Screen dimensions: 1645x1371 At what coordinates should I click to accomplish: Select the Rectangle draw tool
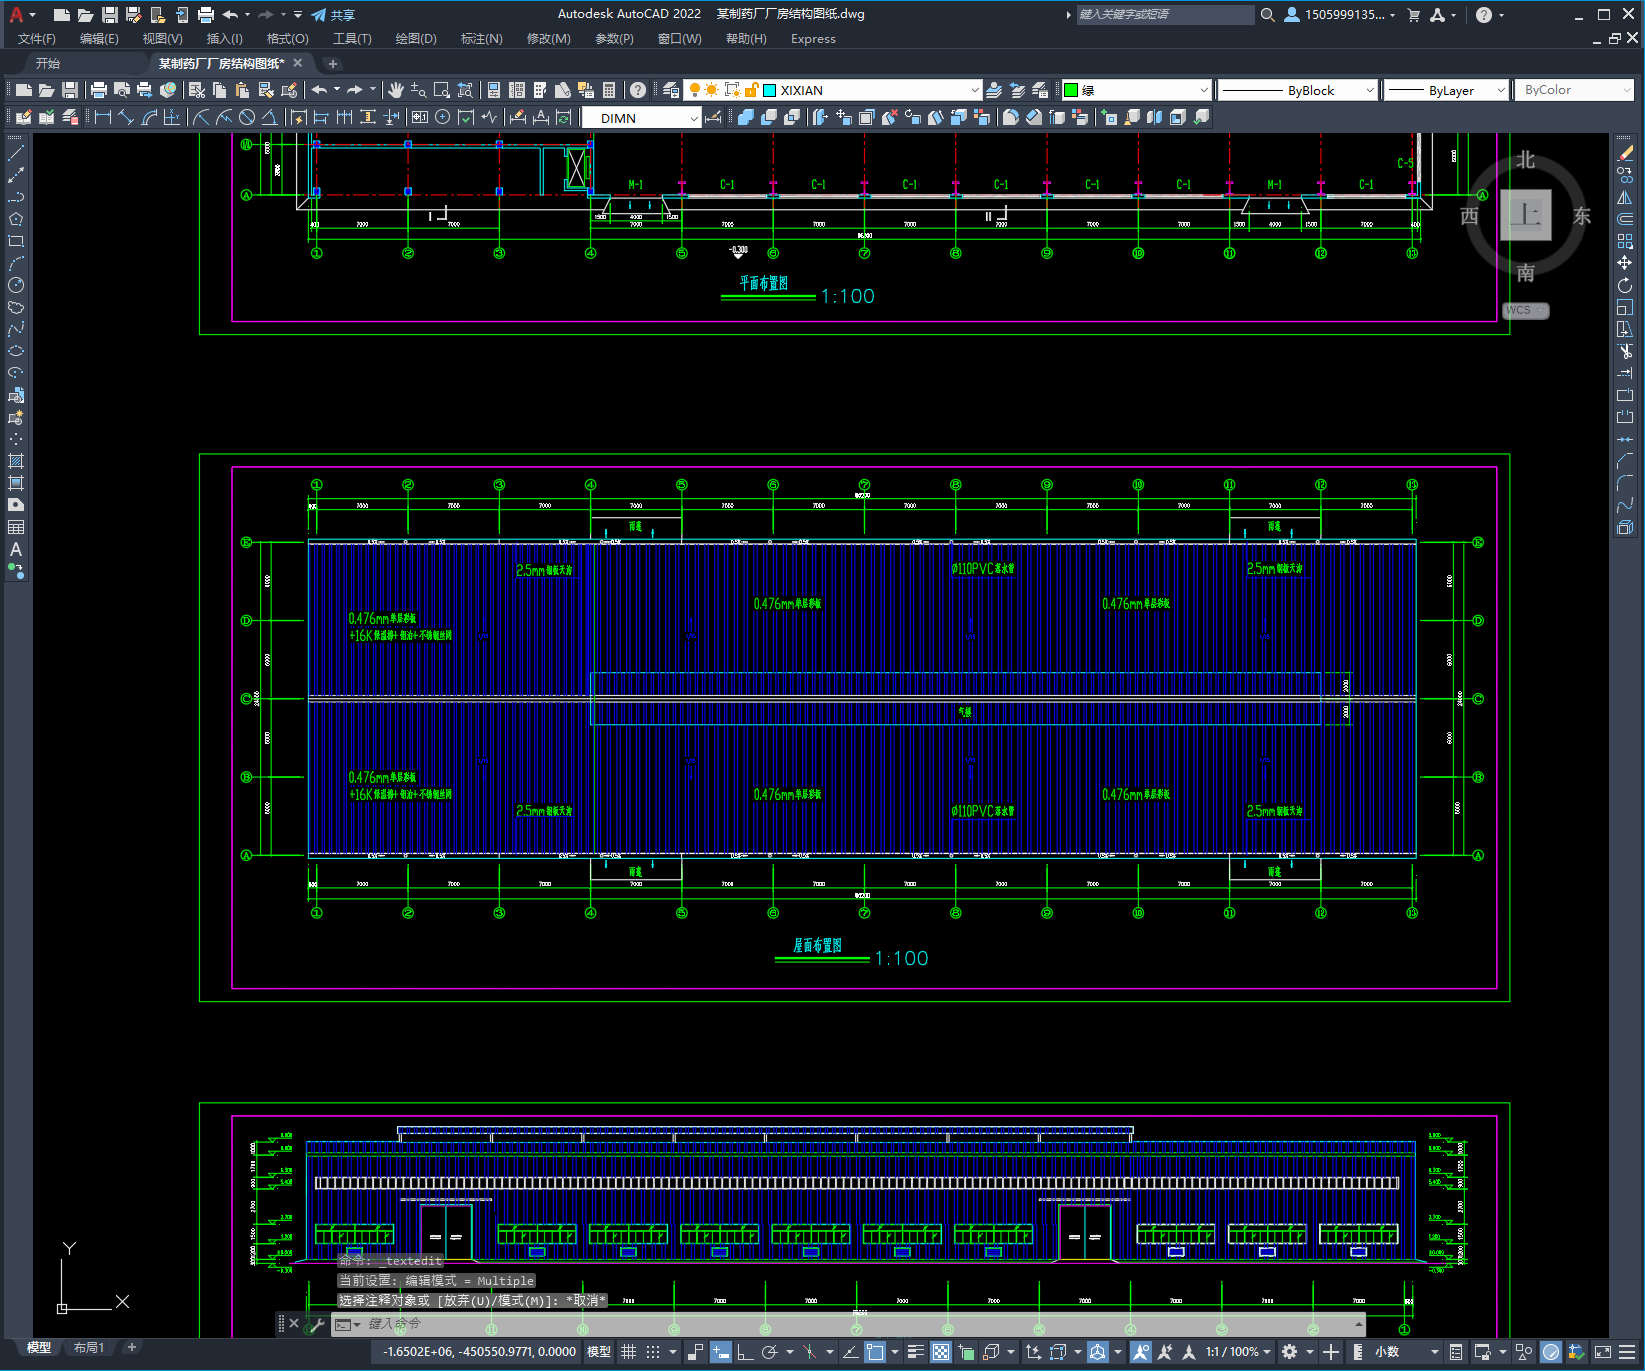click(x=16, y=241)
